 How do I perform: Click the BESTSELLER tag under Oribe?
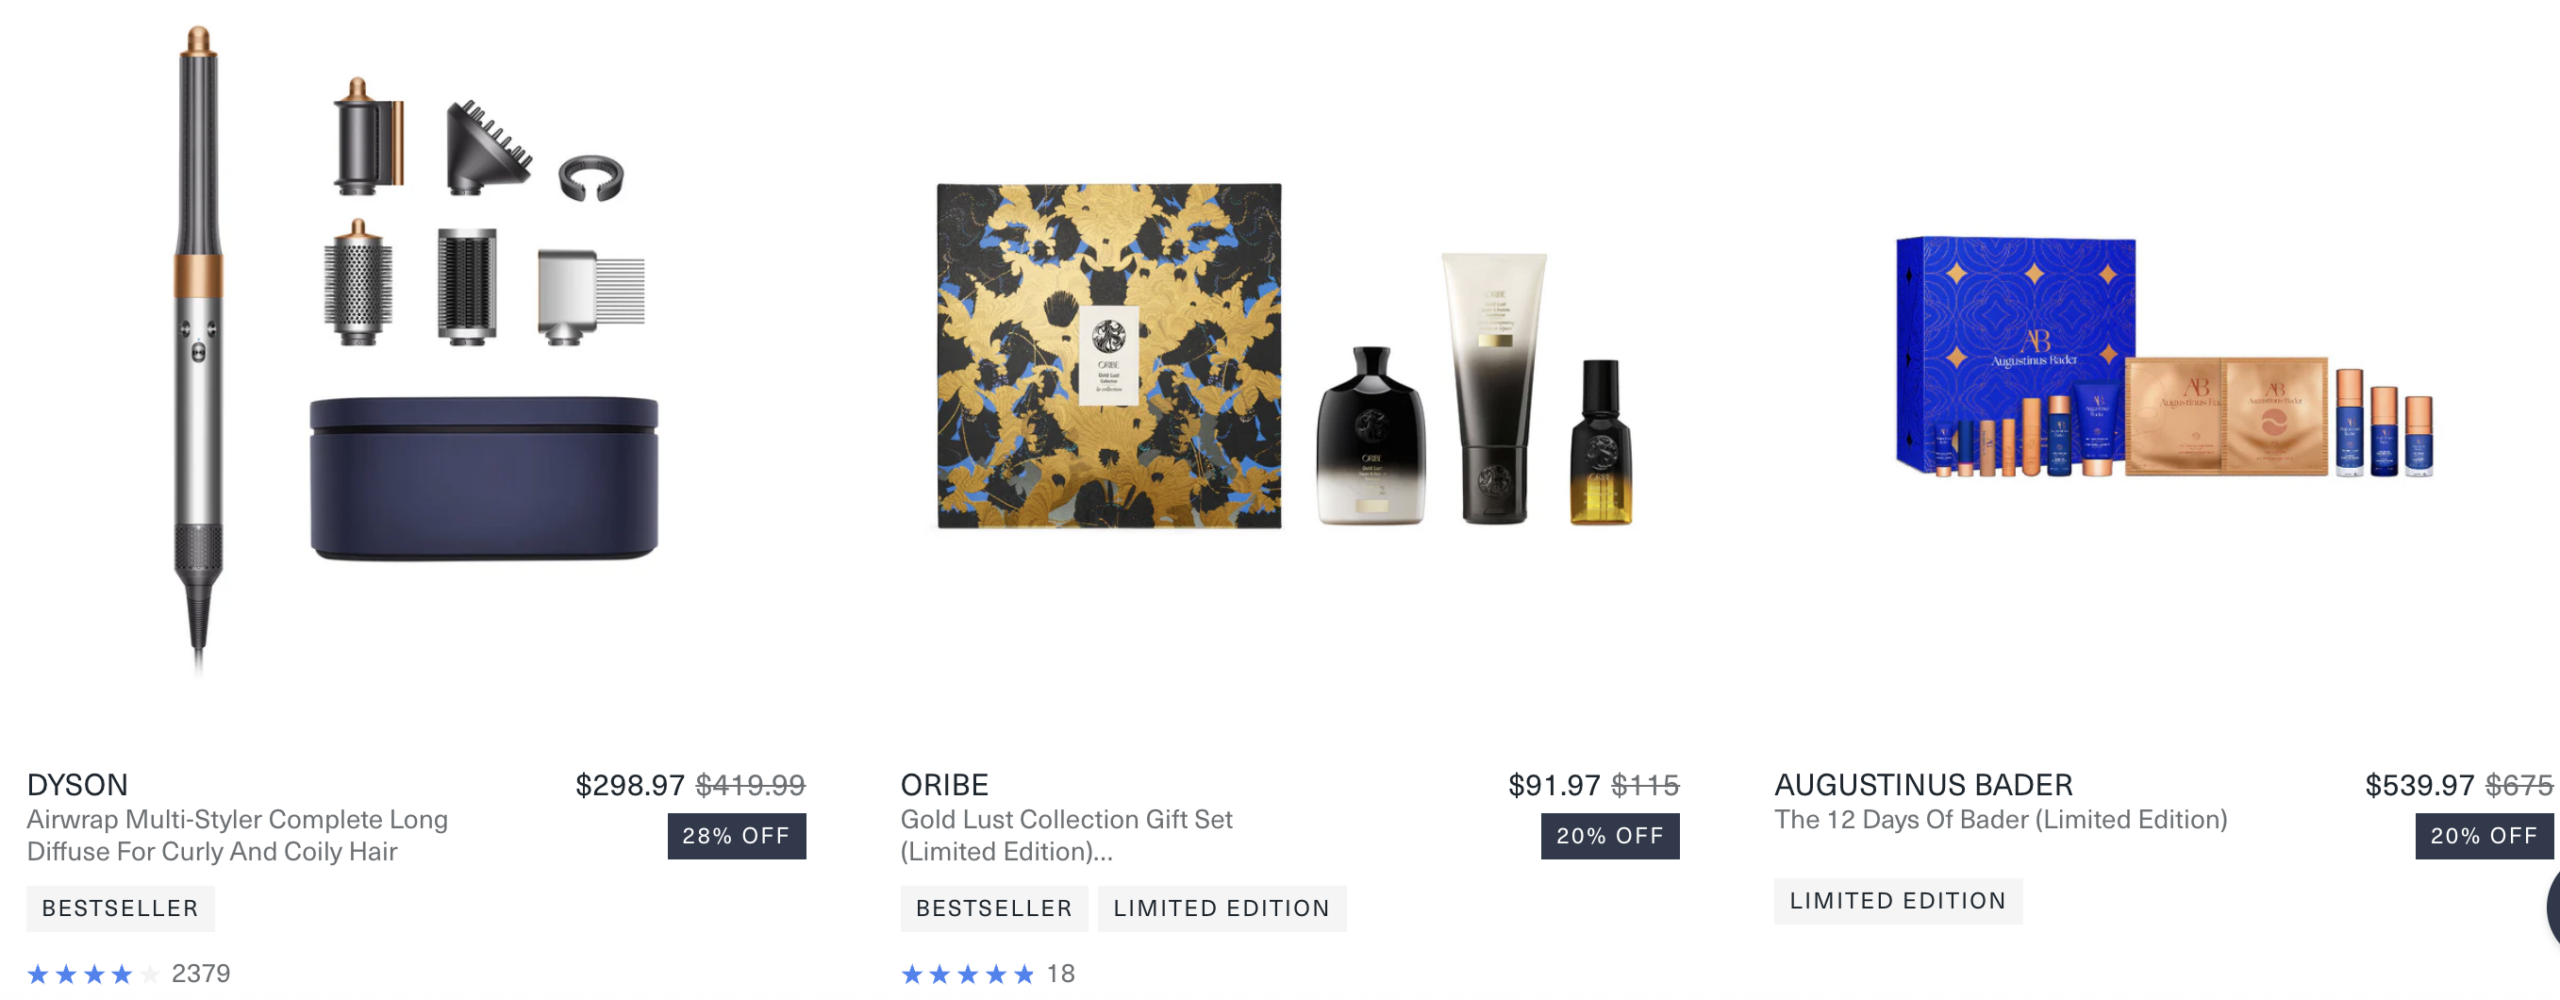coord(994,908)
